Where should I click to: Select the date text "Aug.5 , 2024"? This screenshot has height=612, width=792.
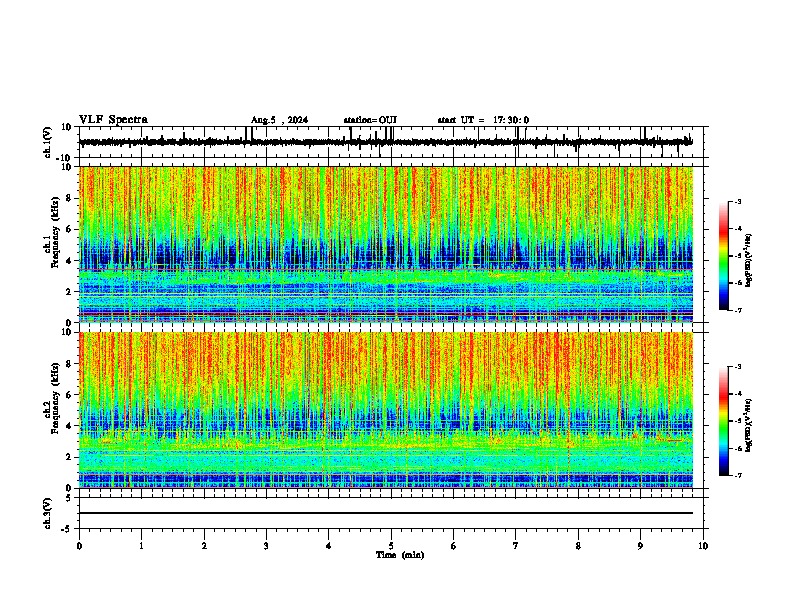(279, 120)
